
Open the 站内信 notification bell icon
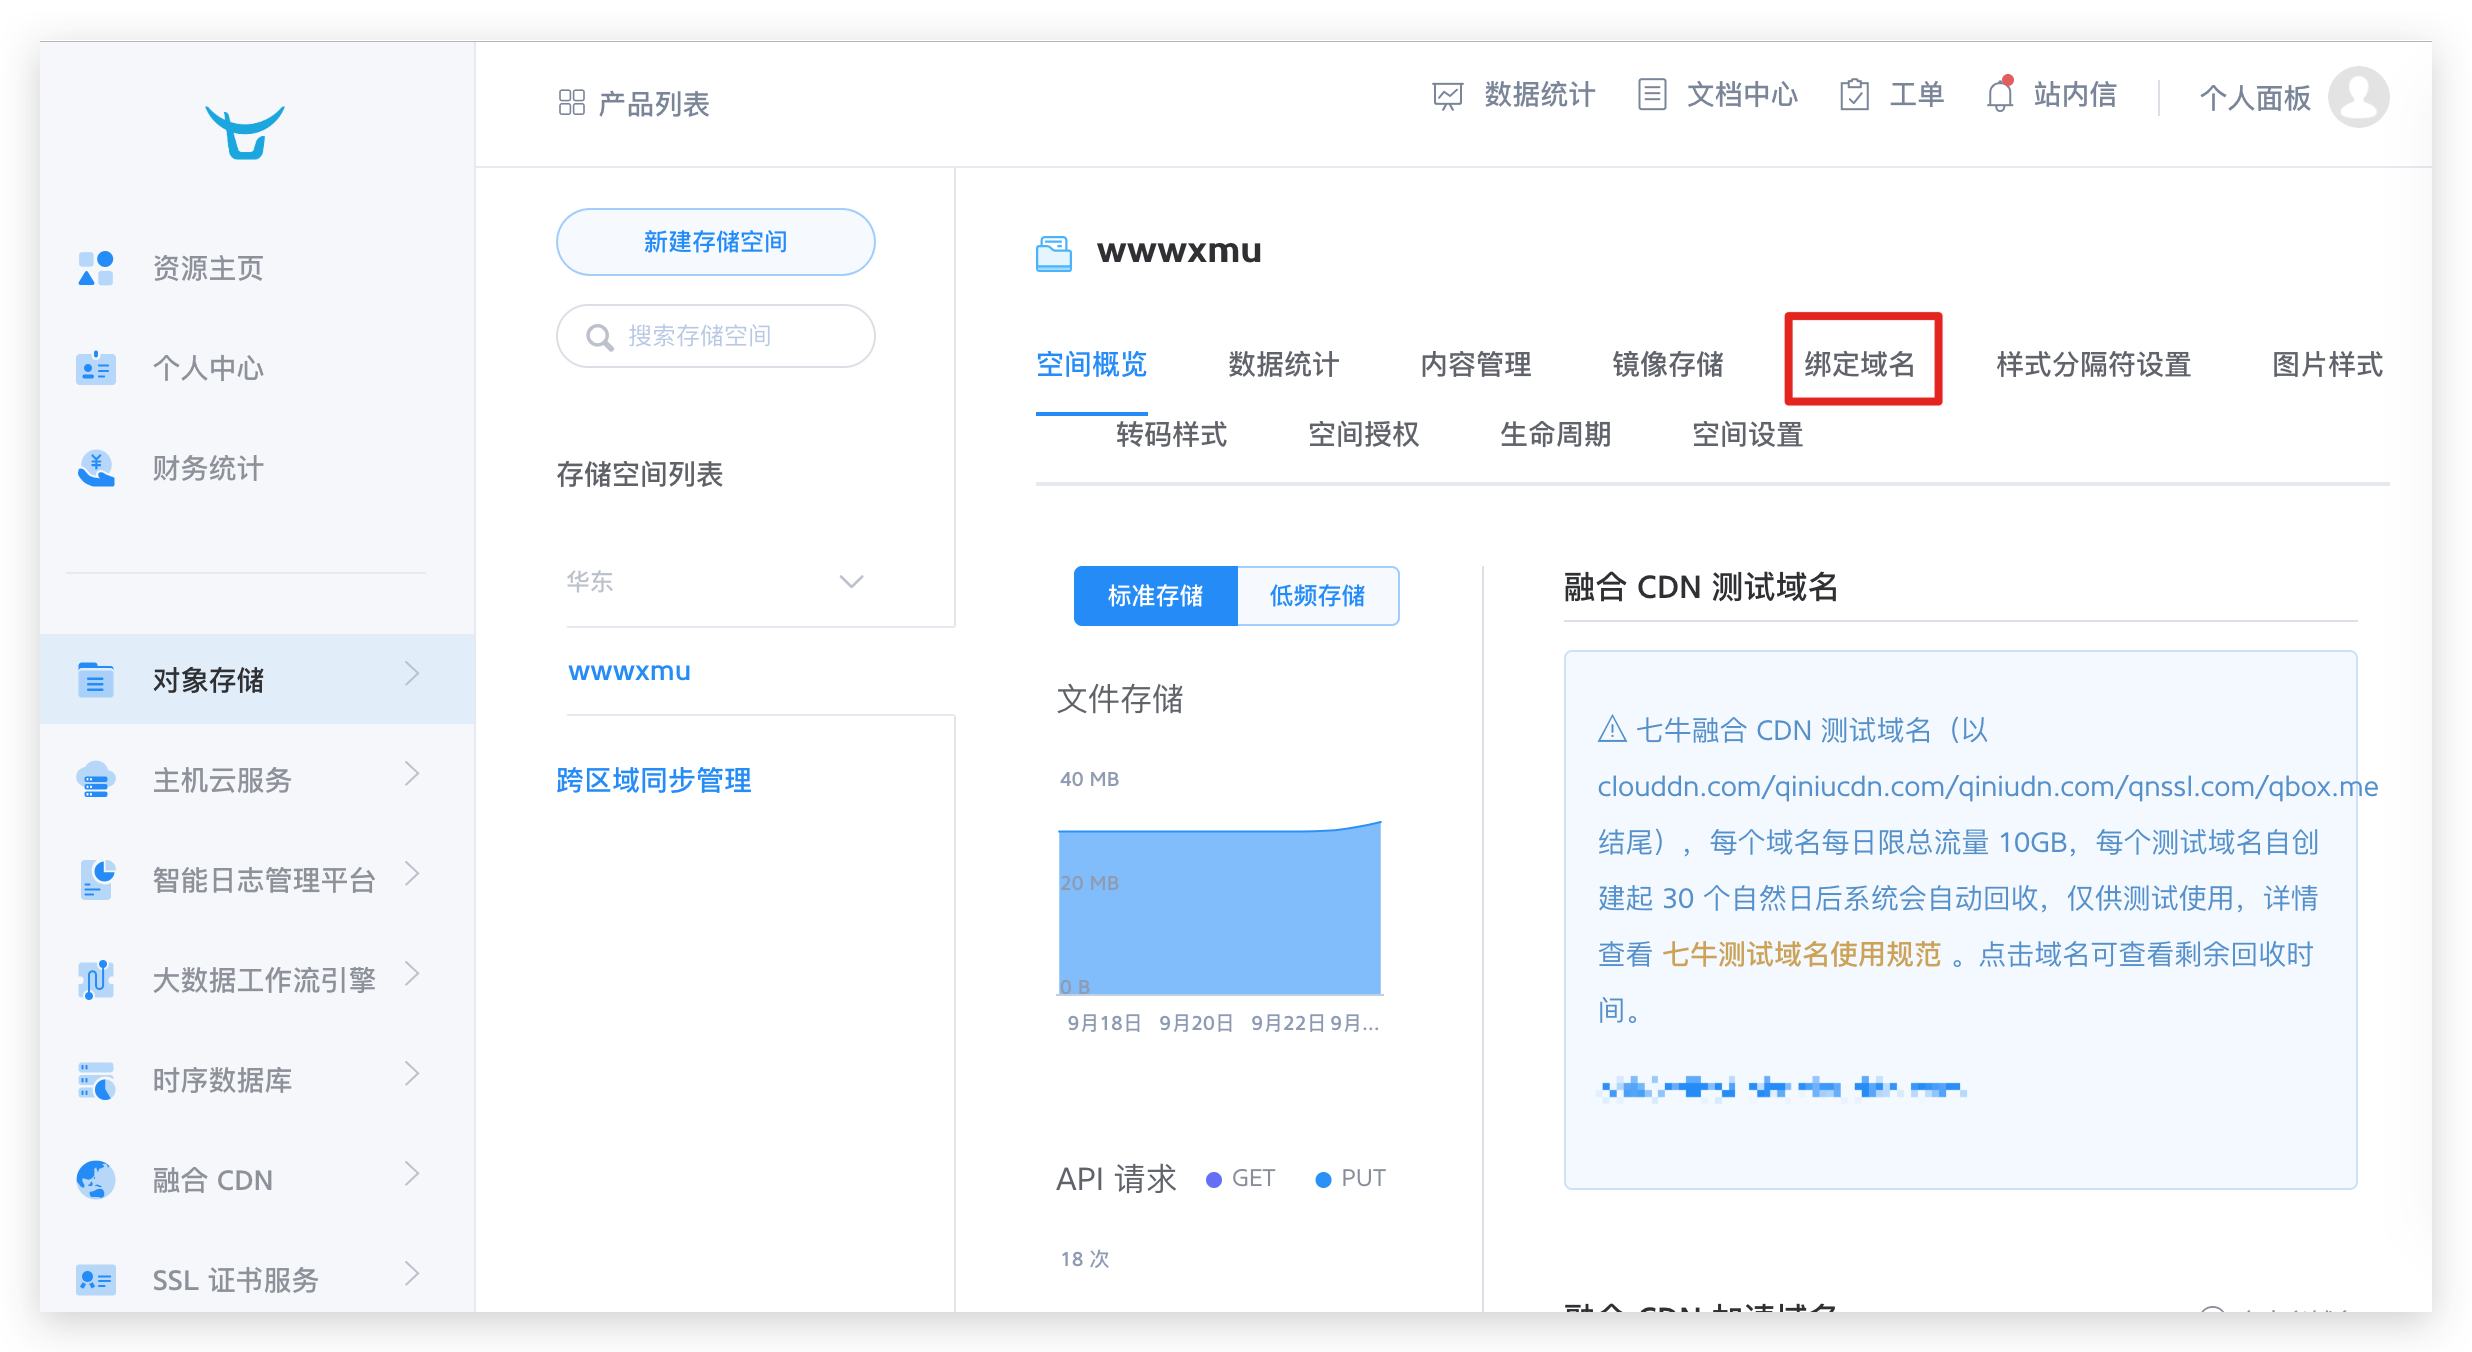point(1999,95)
